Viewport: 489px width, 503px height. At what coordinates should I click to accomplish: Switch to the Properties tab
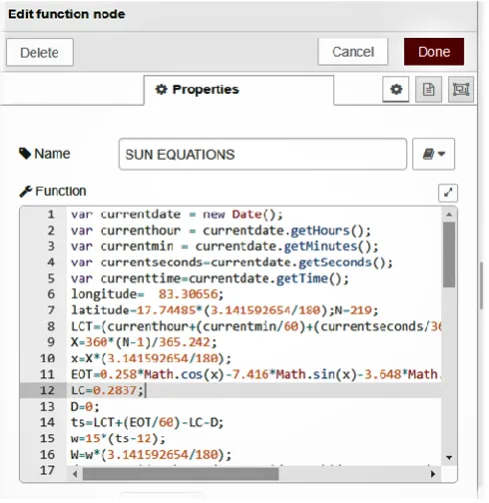pyautogui.click(x=239, y=90)
